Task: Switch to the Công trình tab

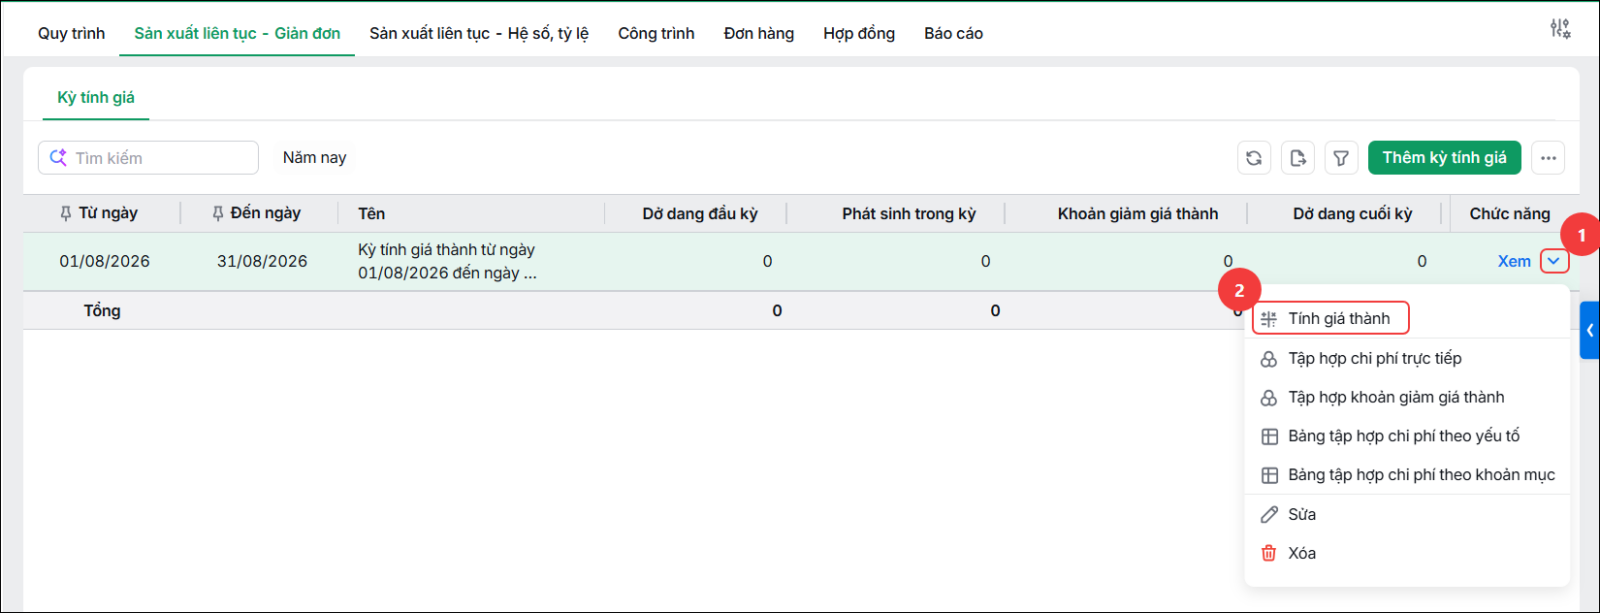Action: pos(656,33)
